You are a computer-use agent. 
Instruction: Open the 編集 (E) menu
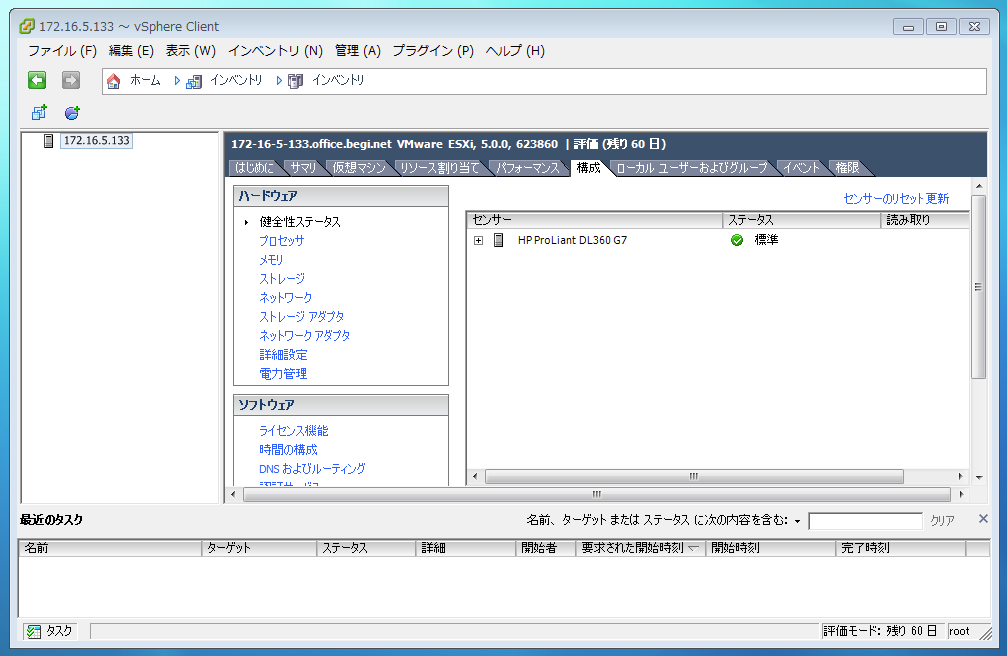click(131, 51)
